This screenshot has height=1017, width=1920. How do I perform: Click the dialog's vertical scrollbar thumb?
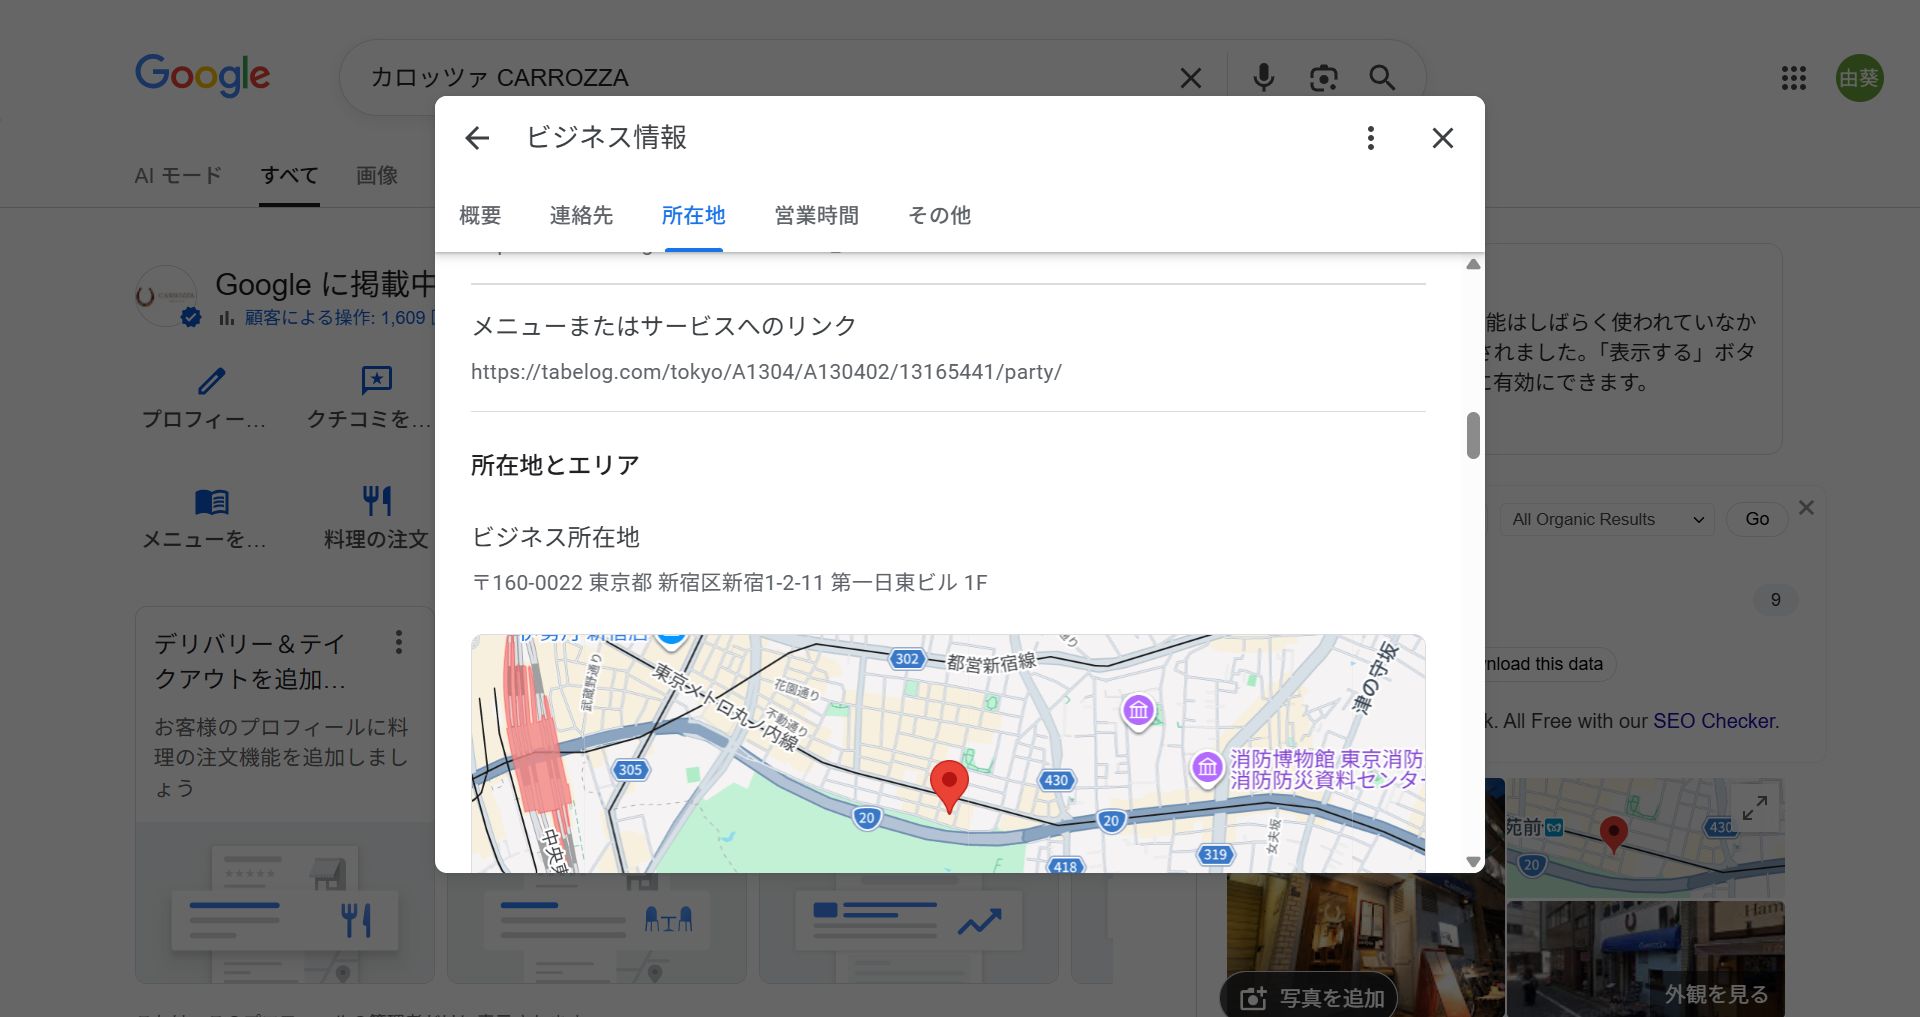1473,435
